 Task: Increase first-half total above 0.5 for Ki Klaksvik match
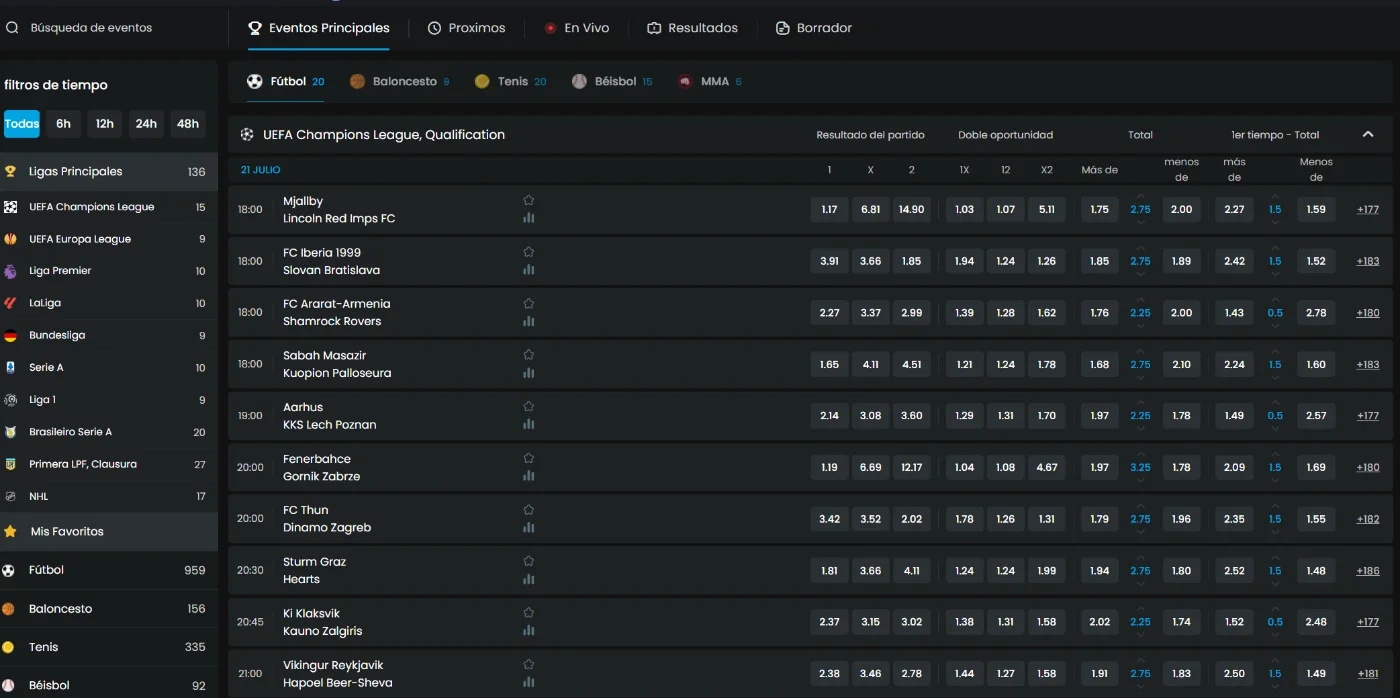click(1275, 609)
